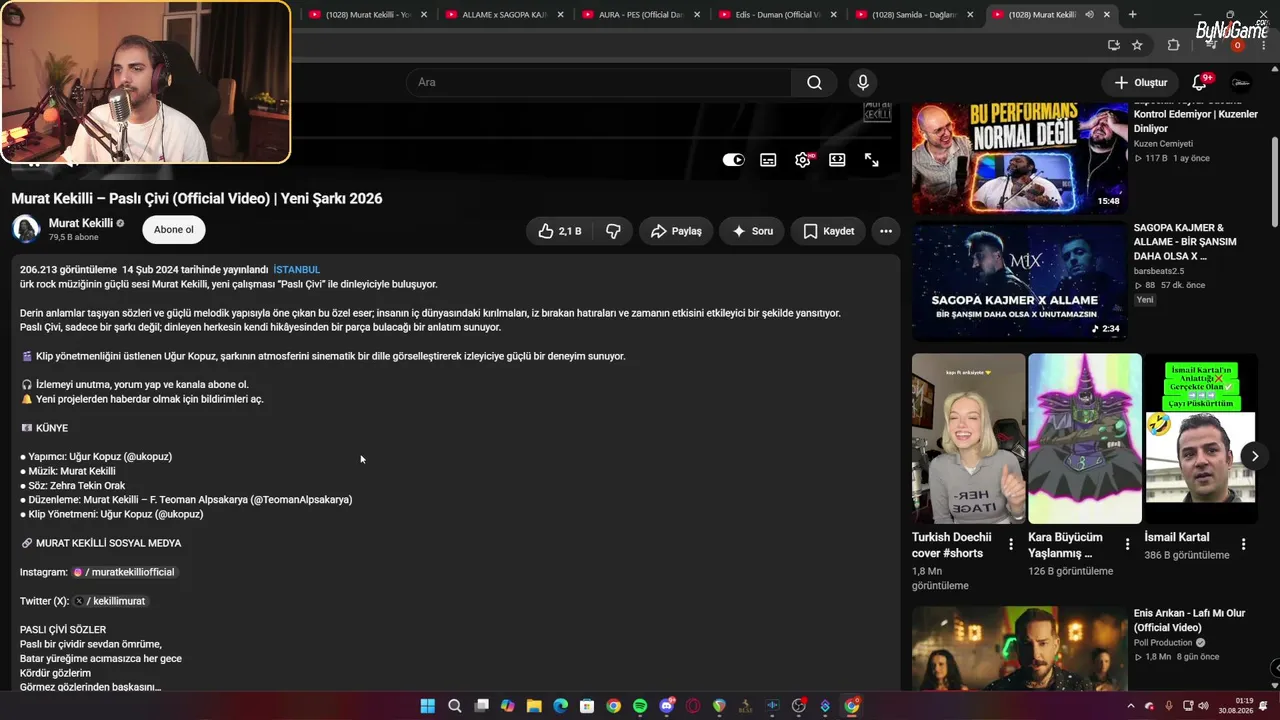Viewport: 1280px width, 720px height.
Task: Start voice search with the microphone icon
Action: (863, 83)
